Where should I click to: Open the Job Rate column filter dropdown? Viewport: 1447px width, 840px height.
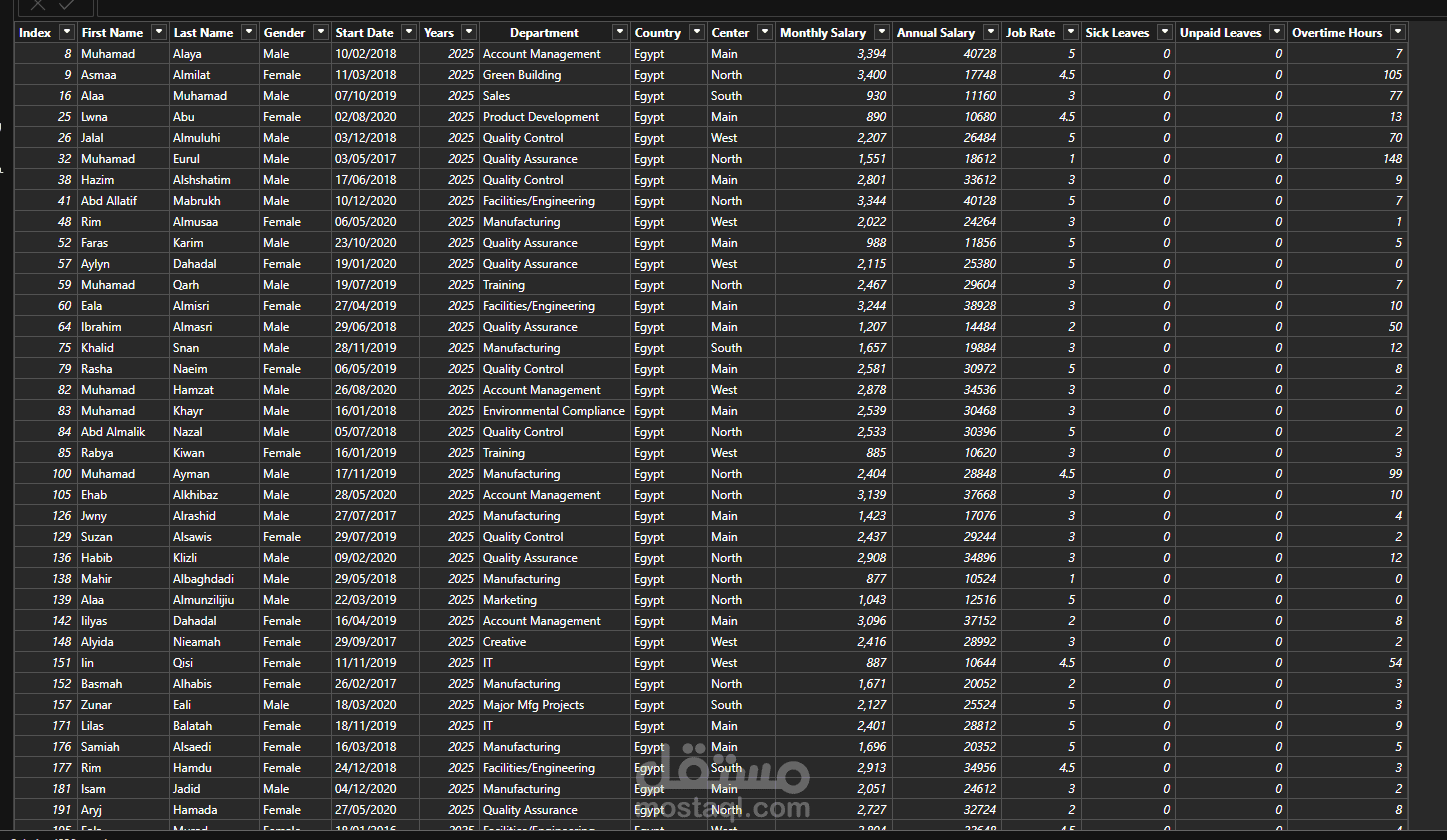(x=1071, y=33)
